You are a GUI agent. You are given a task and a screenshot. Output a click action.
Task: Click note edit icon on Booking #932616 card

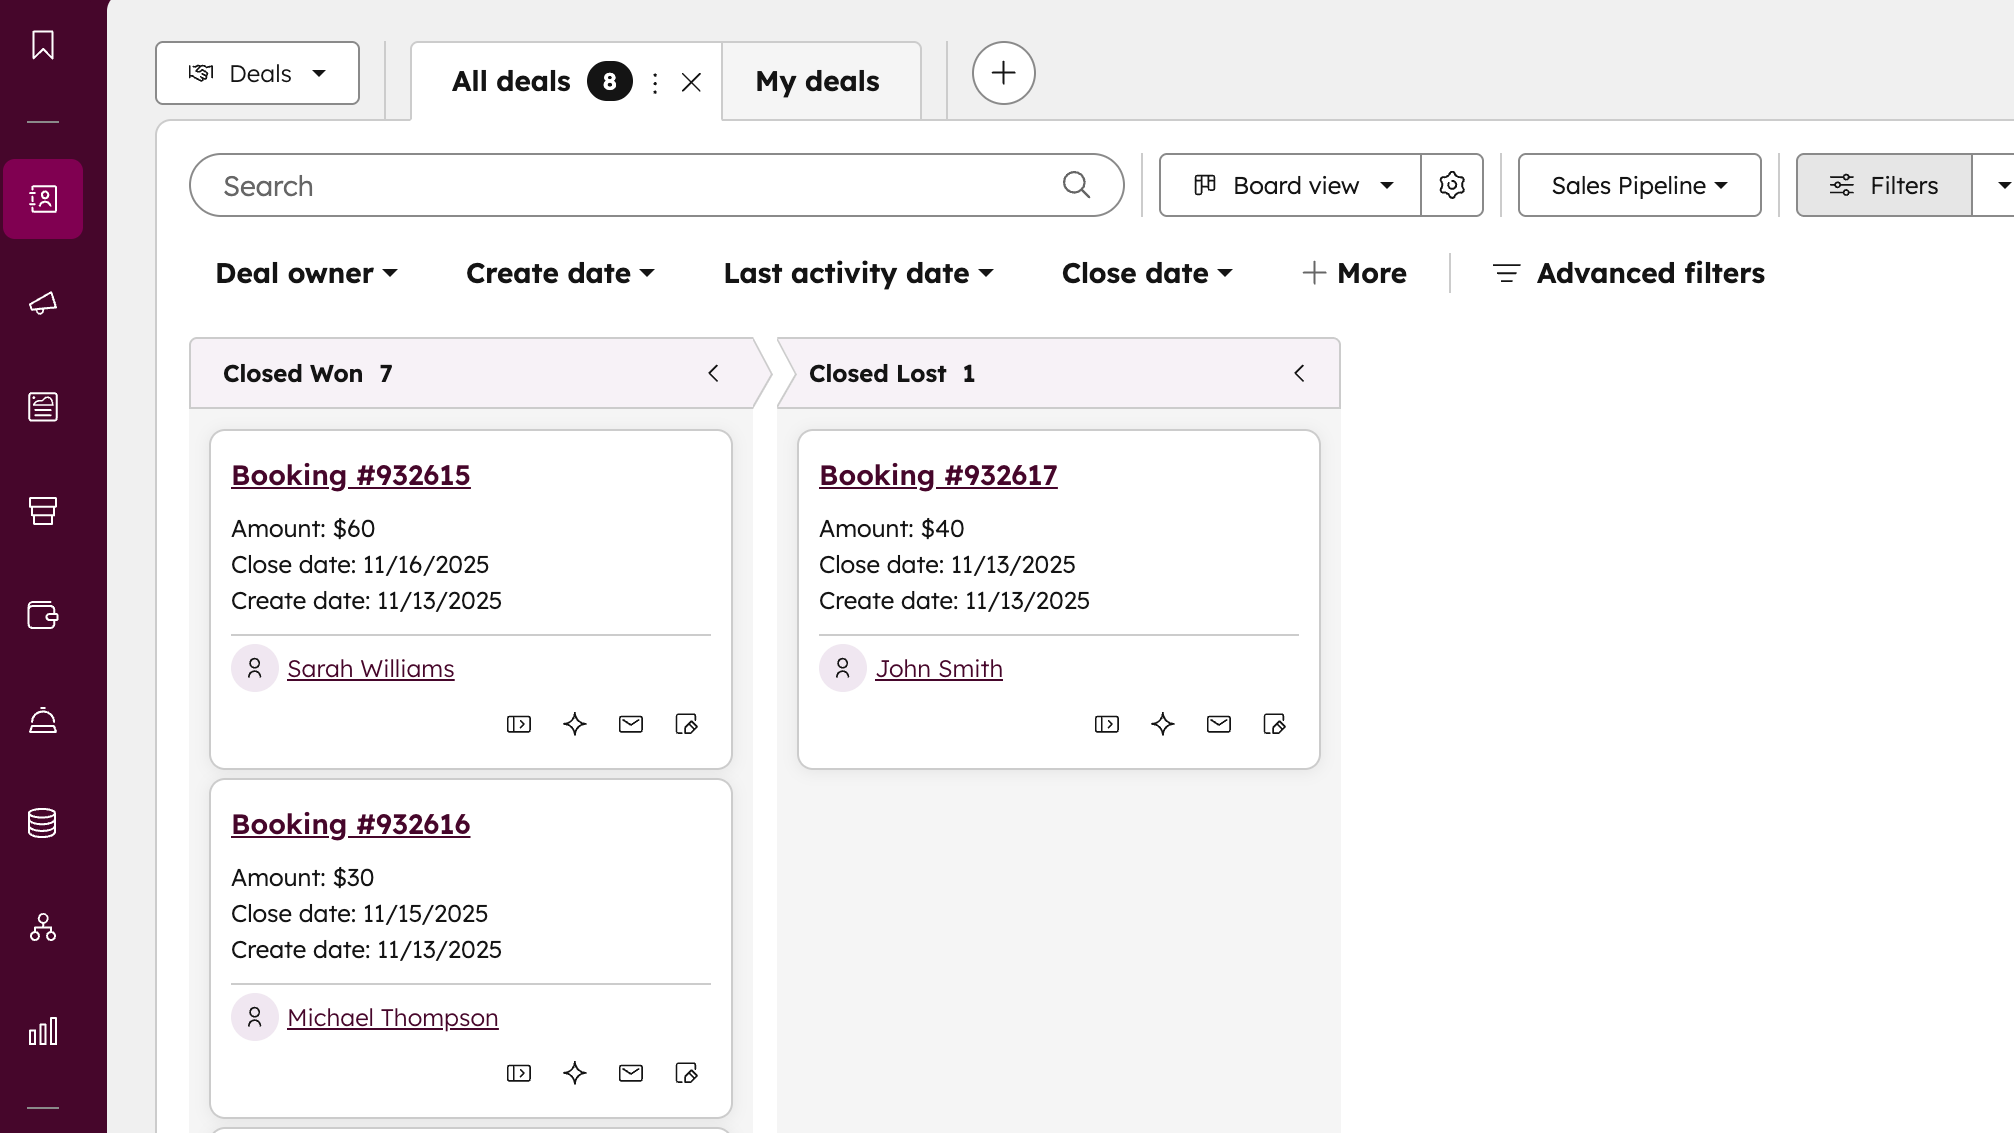pyautogui.click(x=686, y=1073)
